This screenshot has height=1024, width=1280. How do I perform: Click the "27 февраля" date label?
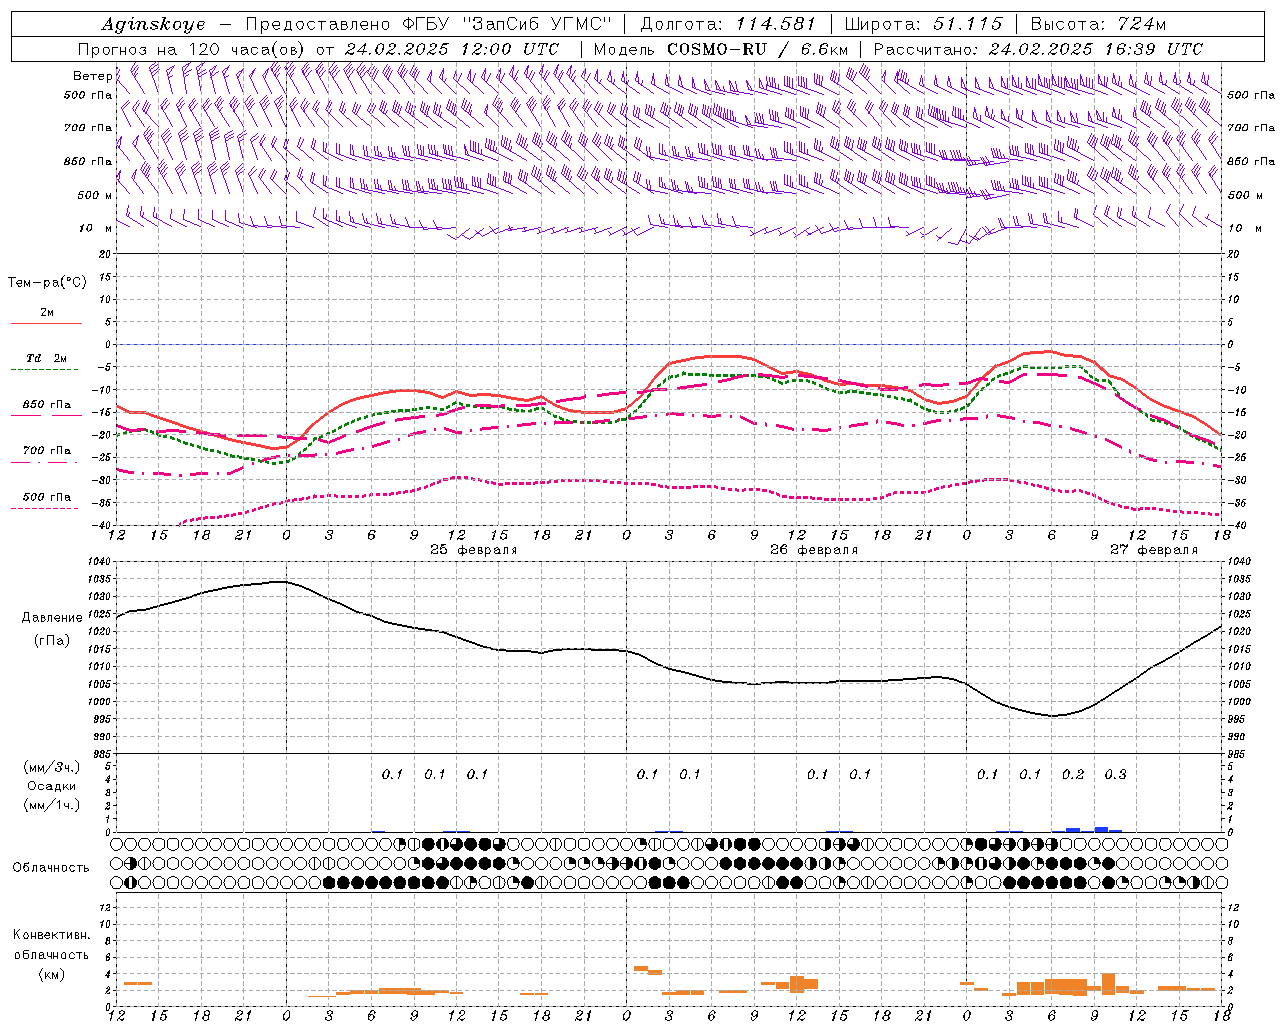tap(1154, 550)
